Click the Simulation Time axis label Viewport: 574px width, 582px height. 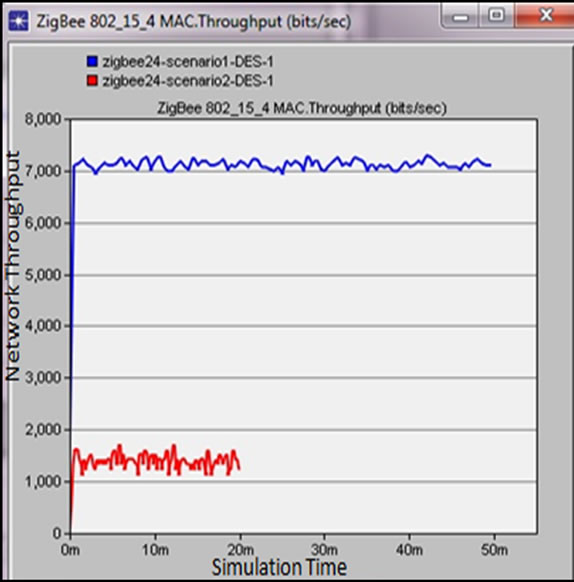[x=279, y=567]
